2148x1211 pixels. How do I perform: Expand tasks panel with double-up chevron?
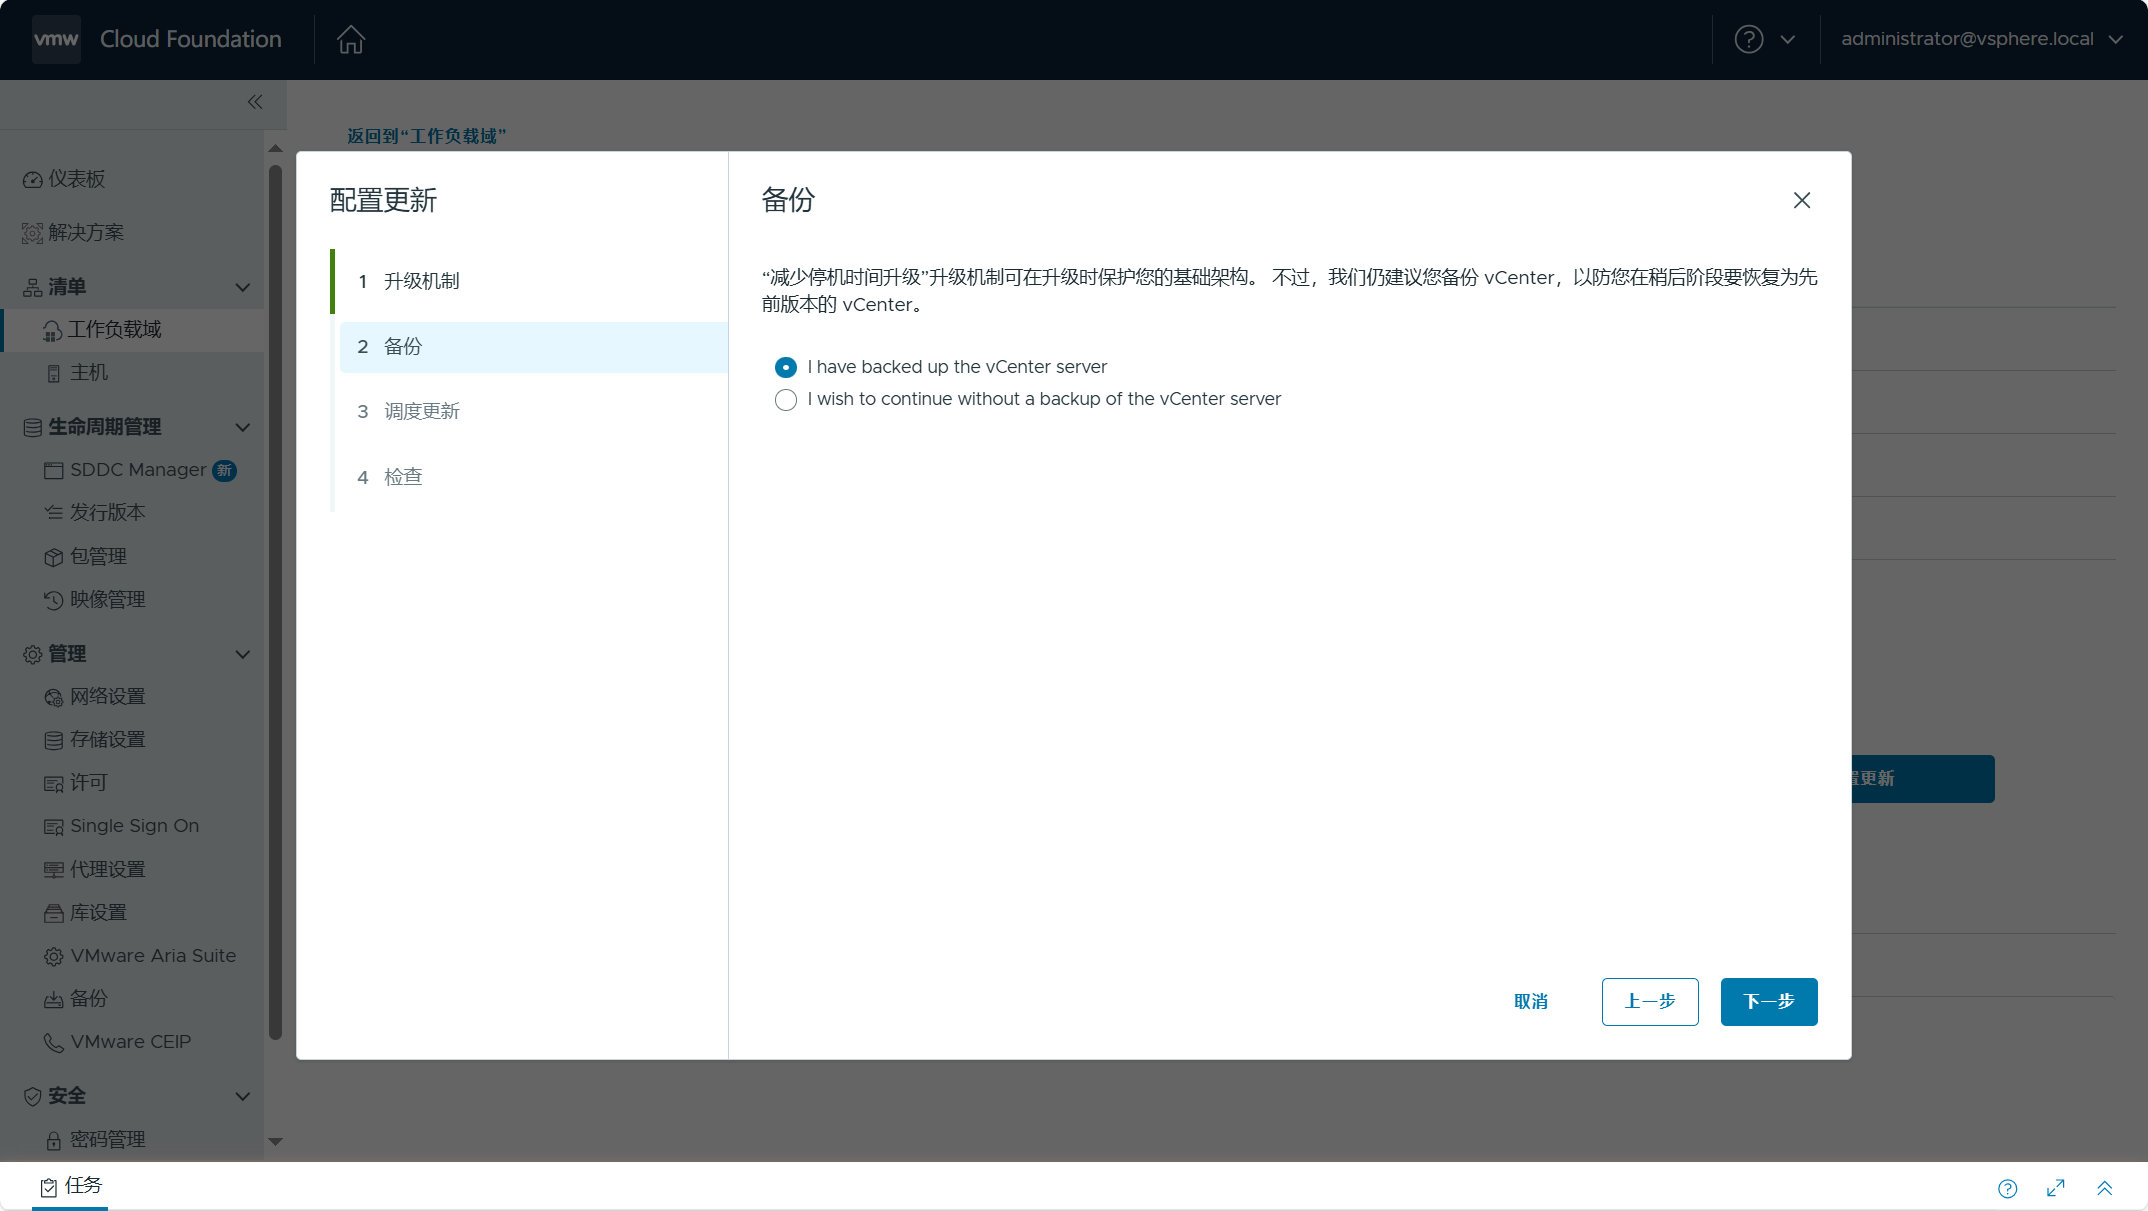2105,1188
